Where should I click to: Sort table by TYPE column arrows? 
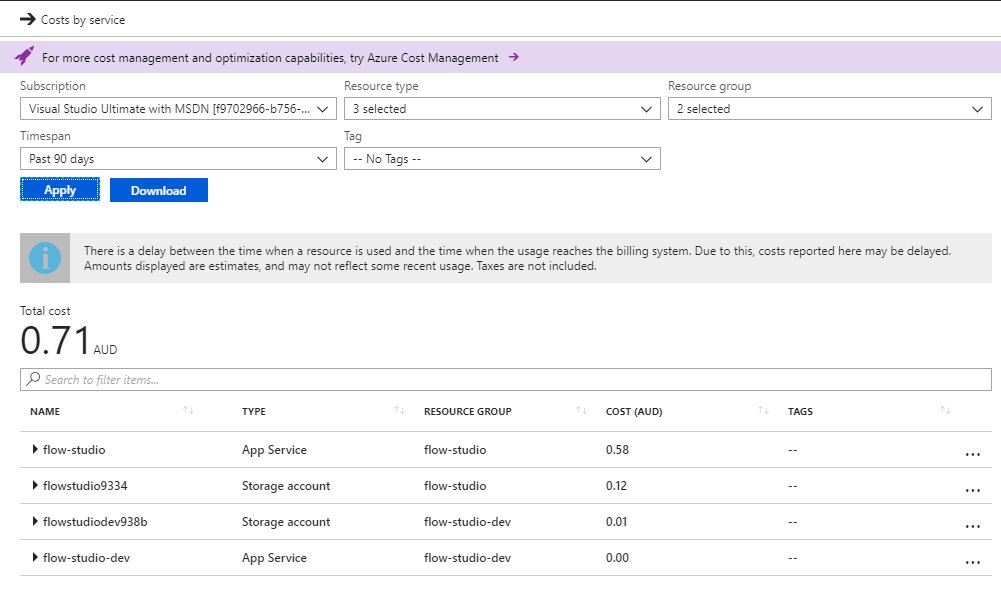click(x=399, y=410)
